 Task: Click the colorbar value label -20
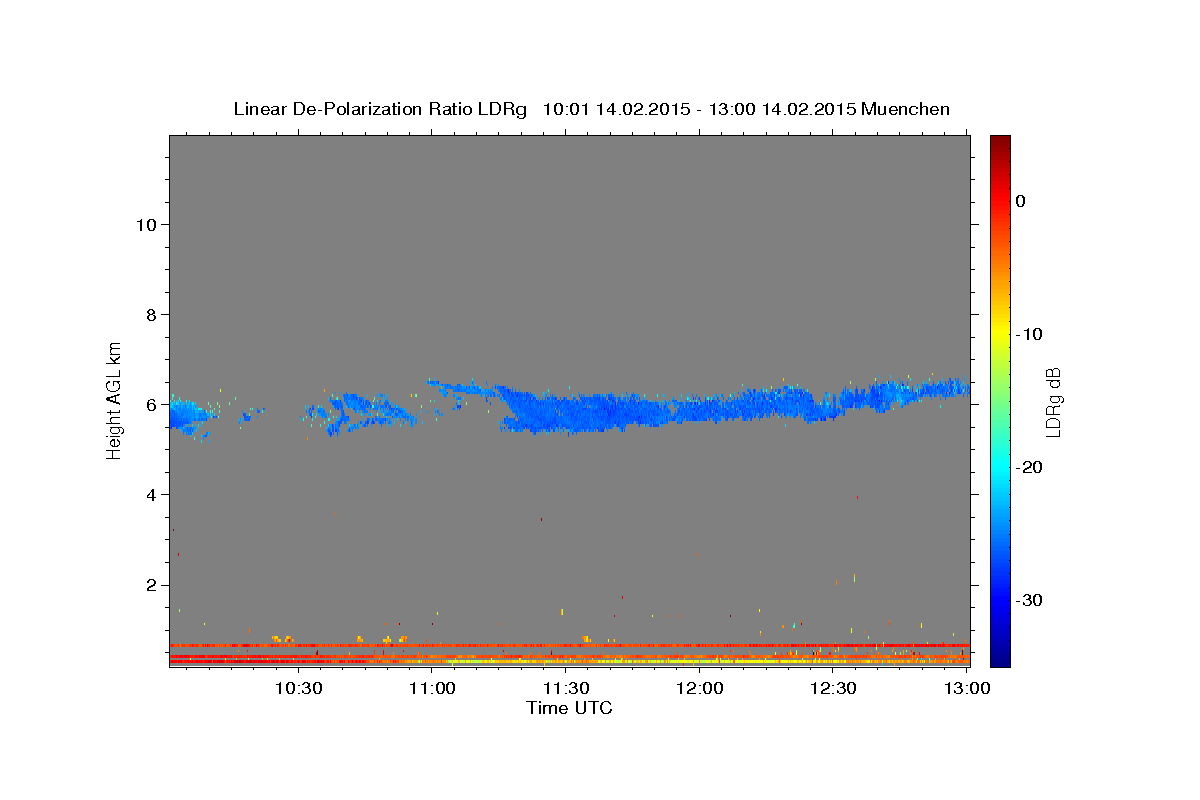tap(1030, 467)
